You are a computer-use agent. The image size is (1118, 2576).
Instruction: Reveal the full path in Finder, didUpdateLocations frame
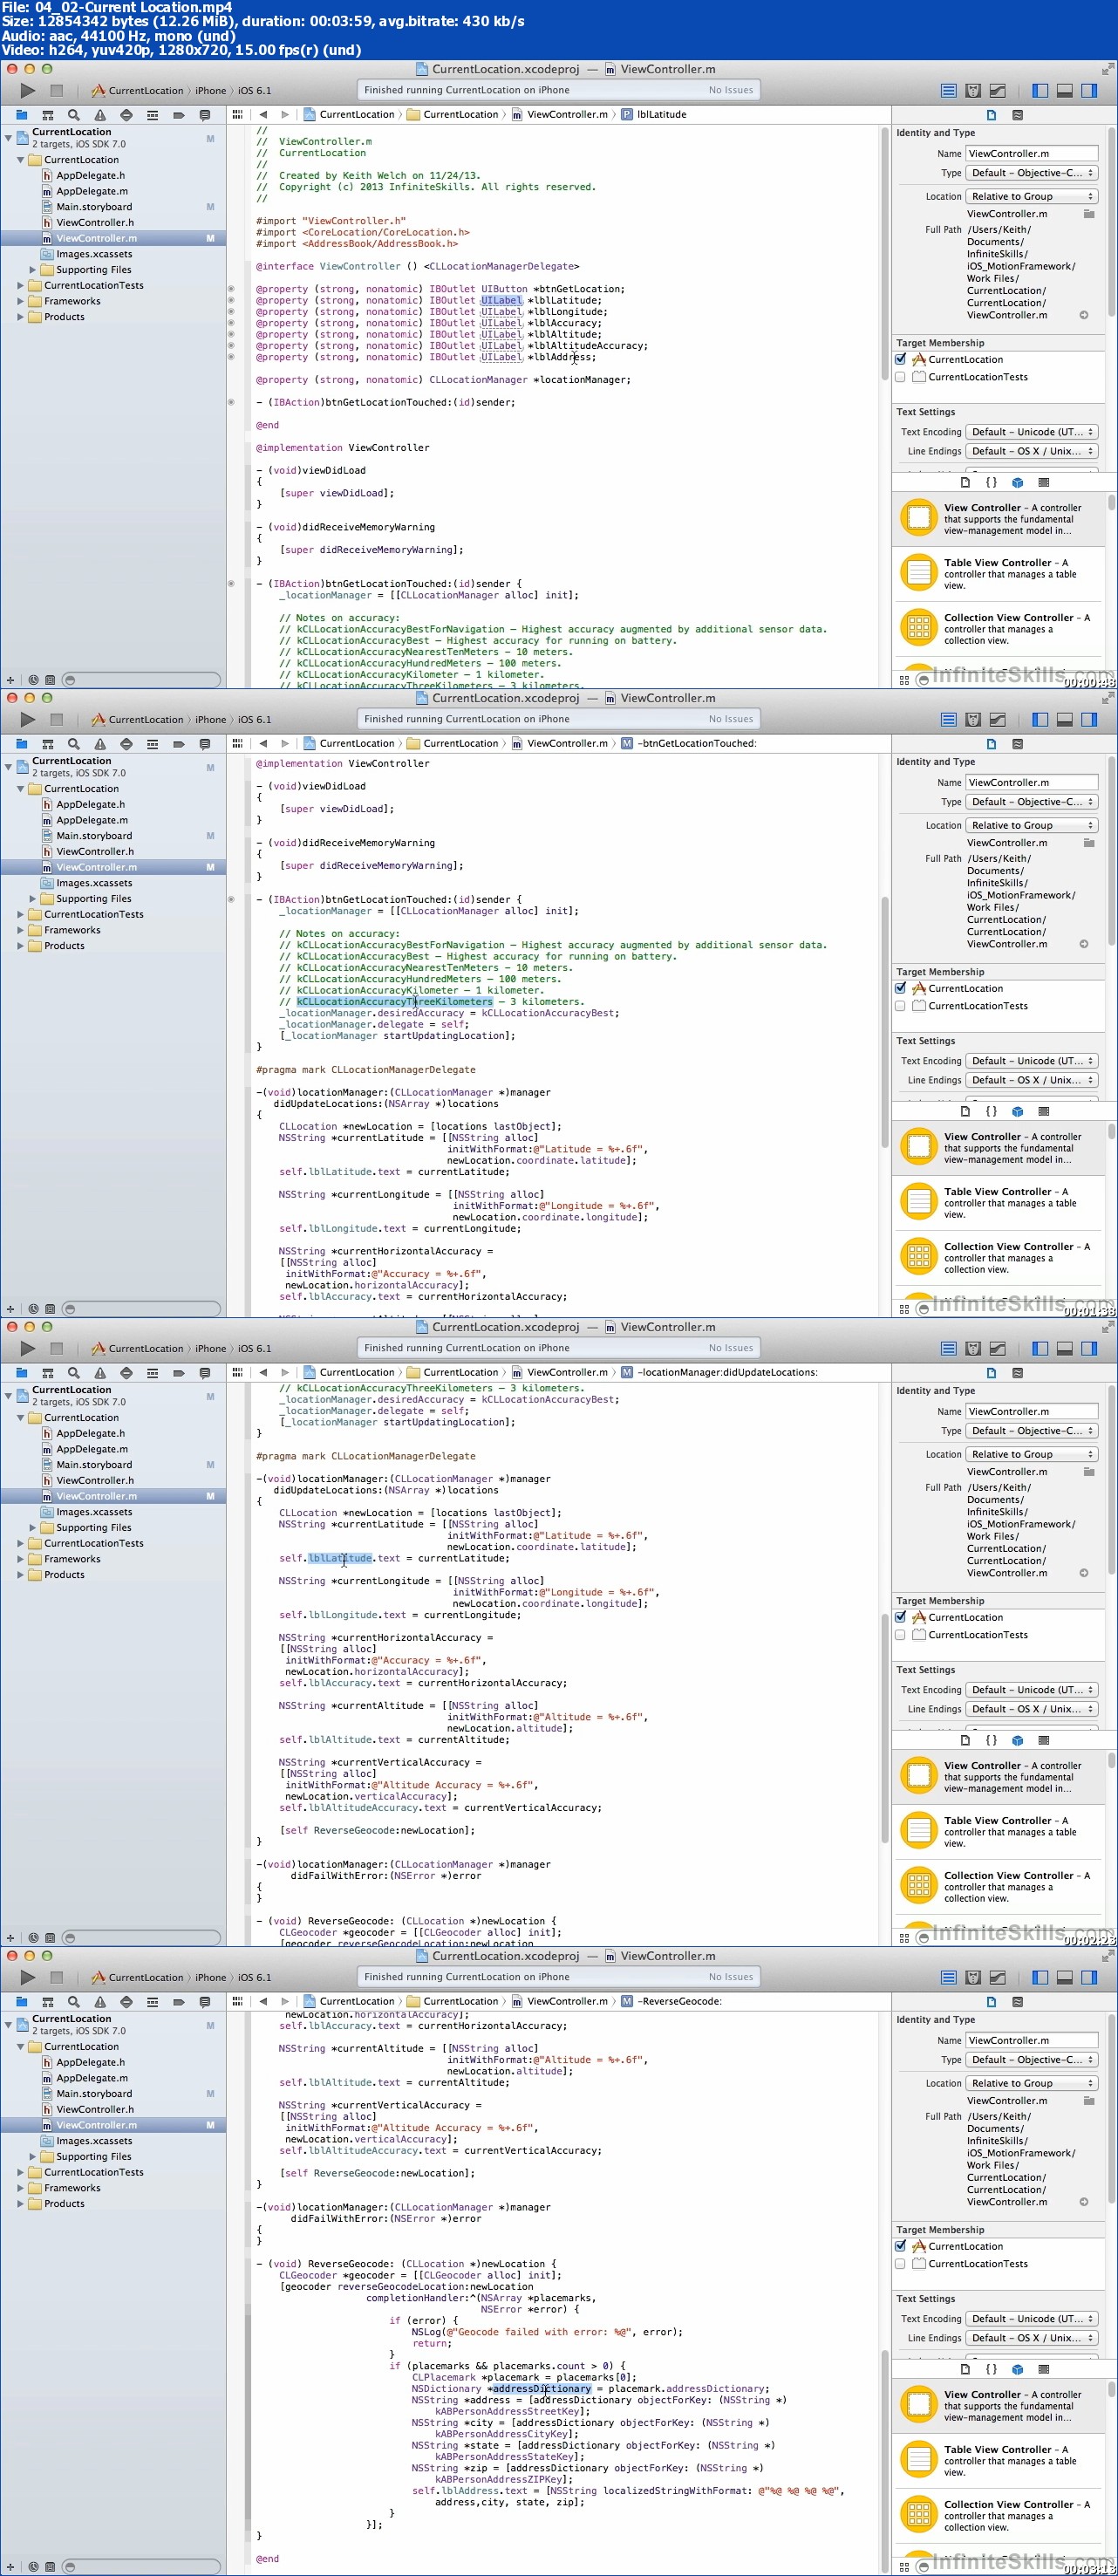(x=1084, y=1573)
